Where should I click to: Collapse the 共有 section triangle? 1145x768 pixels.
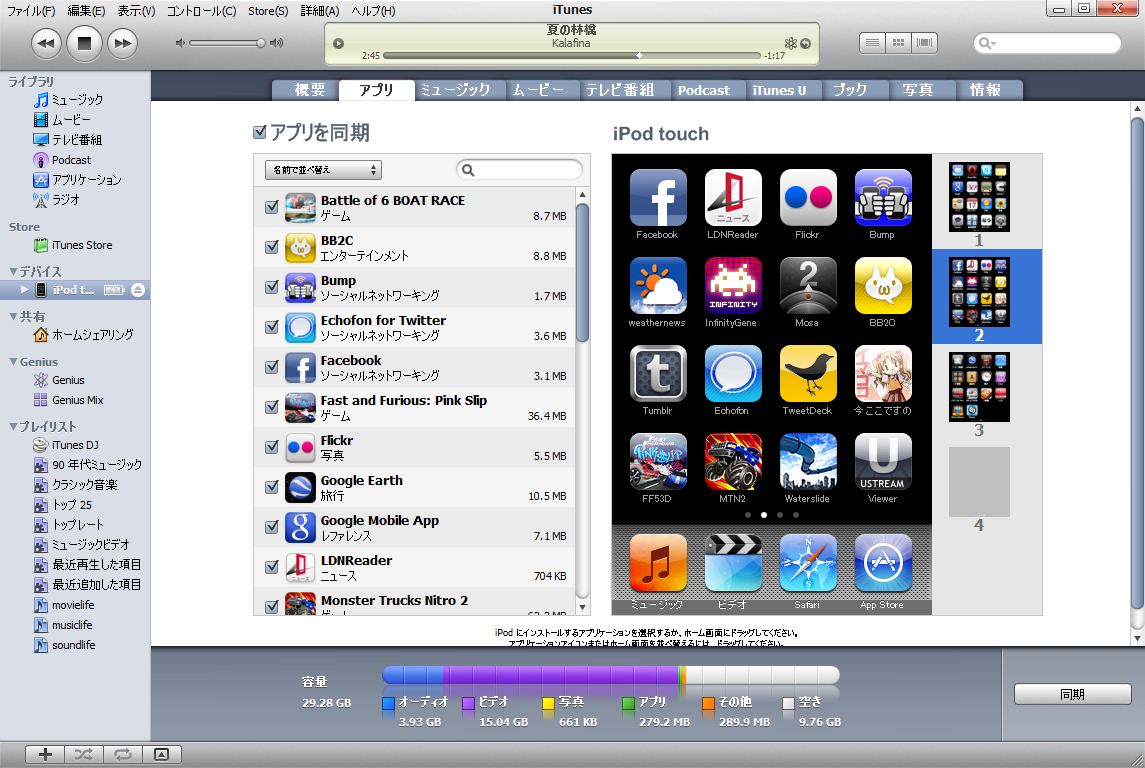(13, 317)
